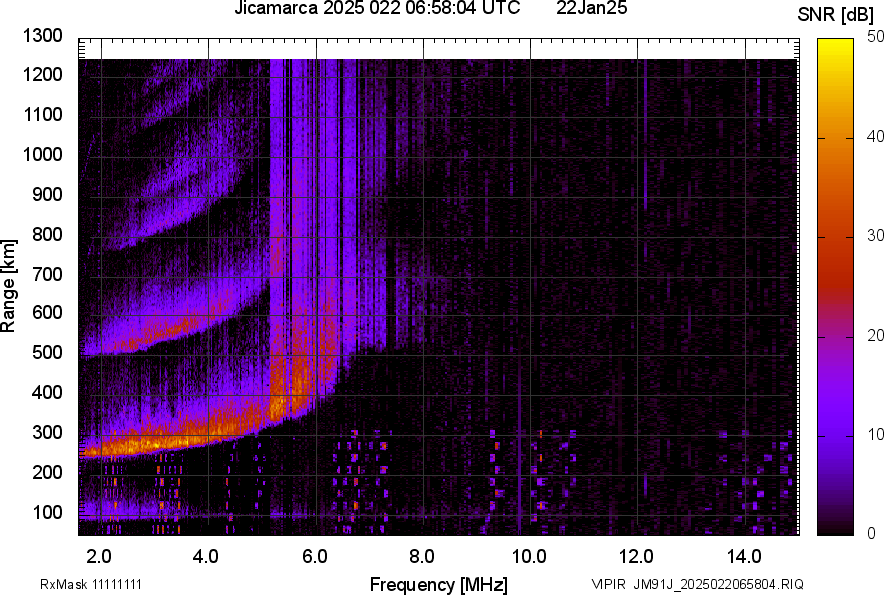Screen dimensions: 884x595
Task: Click the 500 range tick label
Action: (x=46, y=353)
